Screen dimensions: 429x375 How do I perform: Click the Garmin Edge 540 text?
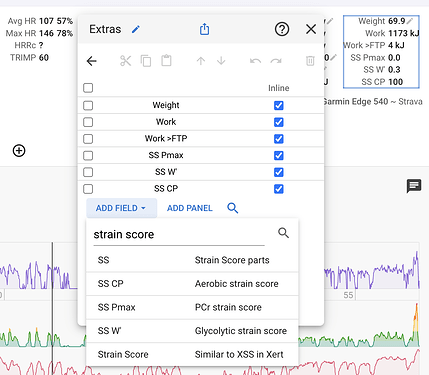(x=355, y=101)
